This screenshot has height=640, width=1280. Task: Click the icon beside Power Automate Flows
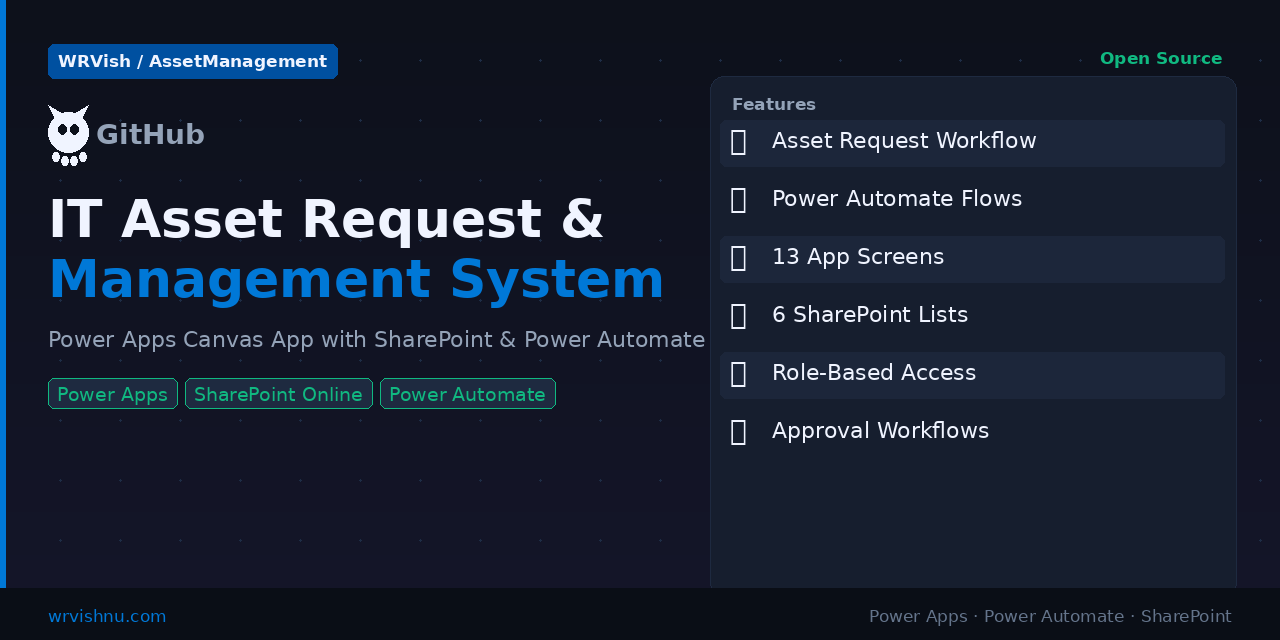(x=738, y=200)
